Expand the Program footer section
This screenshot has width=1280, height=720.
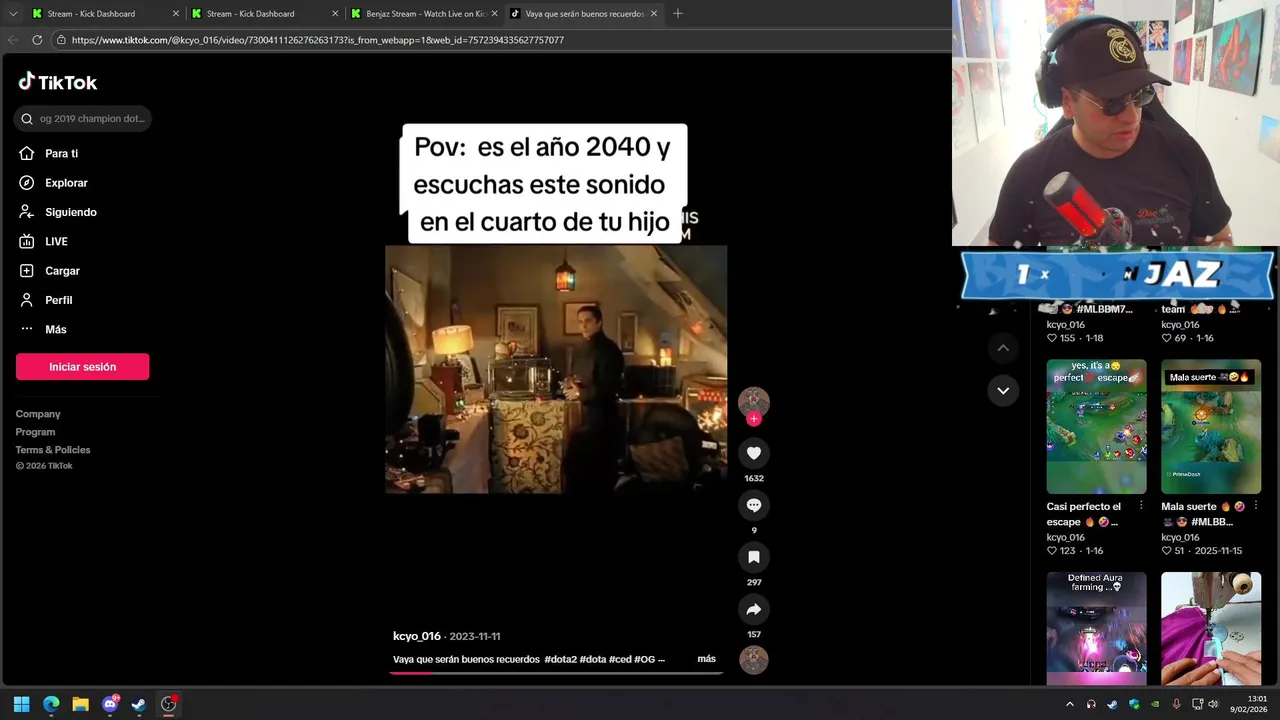tap(35, 432)
